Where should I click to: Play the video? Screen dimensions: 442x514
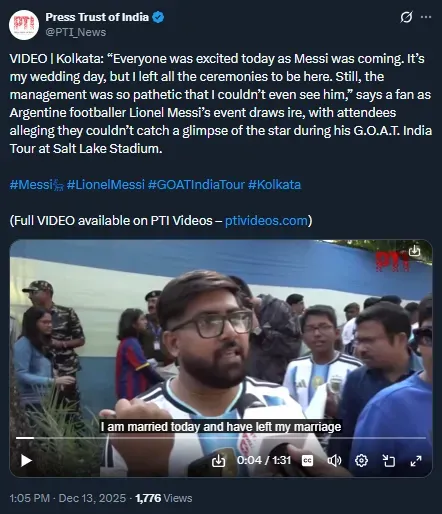point(26,461)
